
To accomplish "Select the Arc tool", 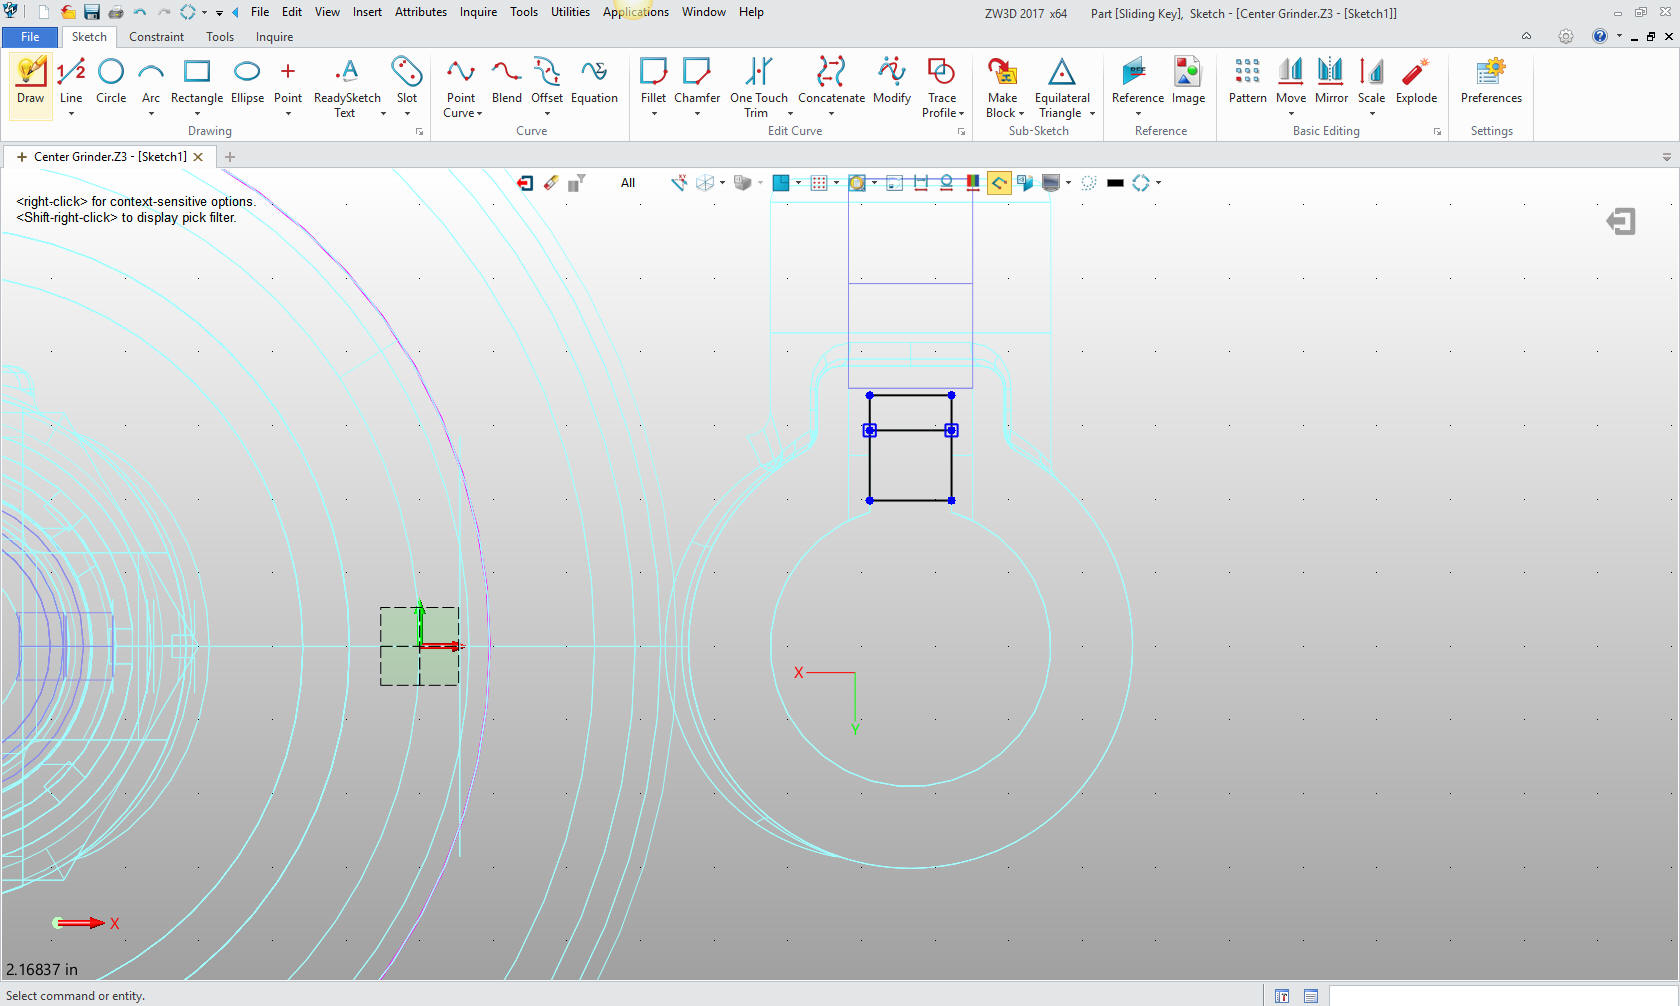I will pos(151,81).
